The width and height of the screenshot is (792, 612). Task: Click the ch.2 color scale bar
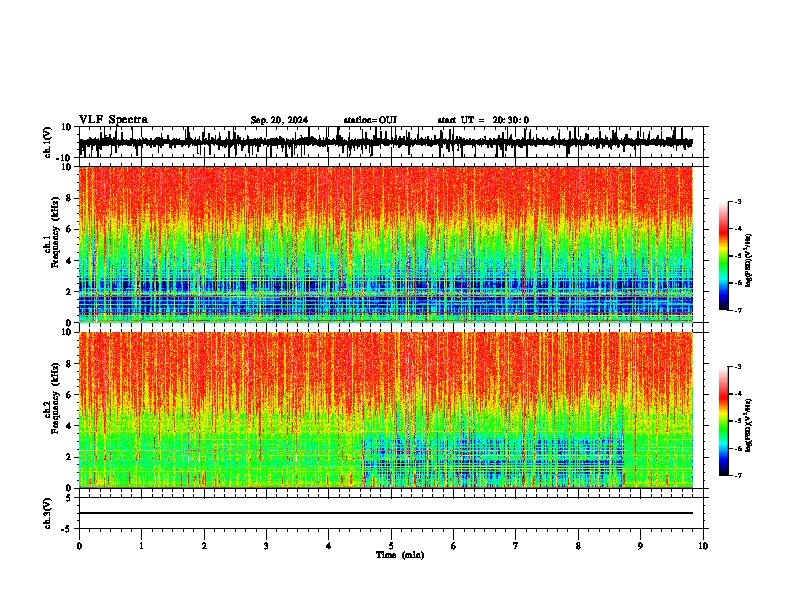pyautogui.click(x=723, y=421)
